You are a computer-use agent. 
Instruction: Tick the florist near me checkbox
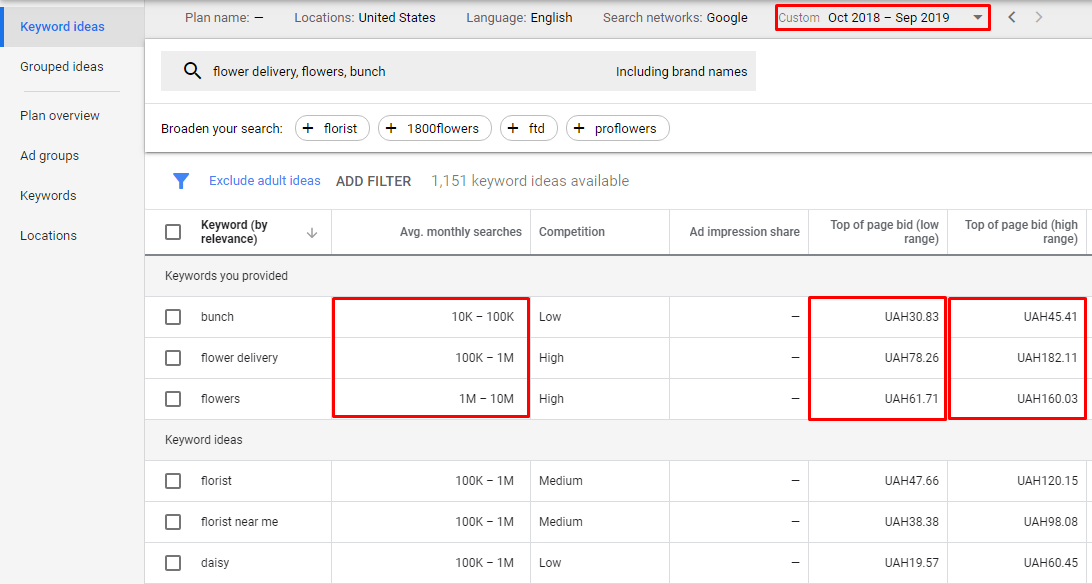(173, 522)
